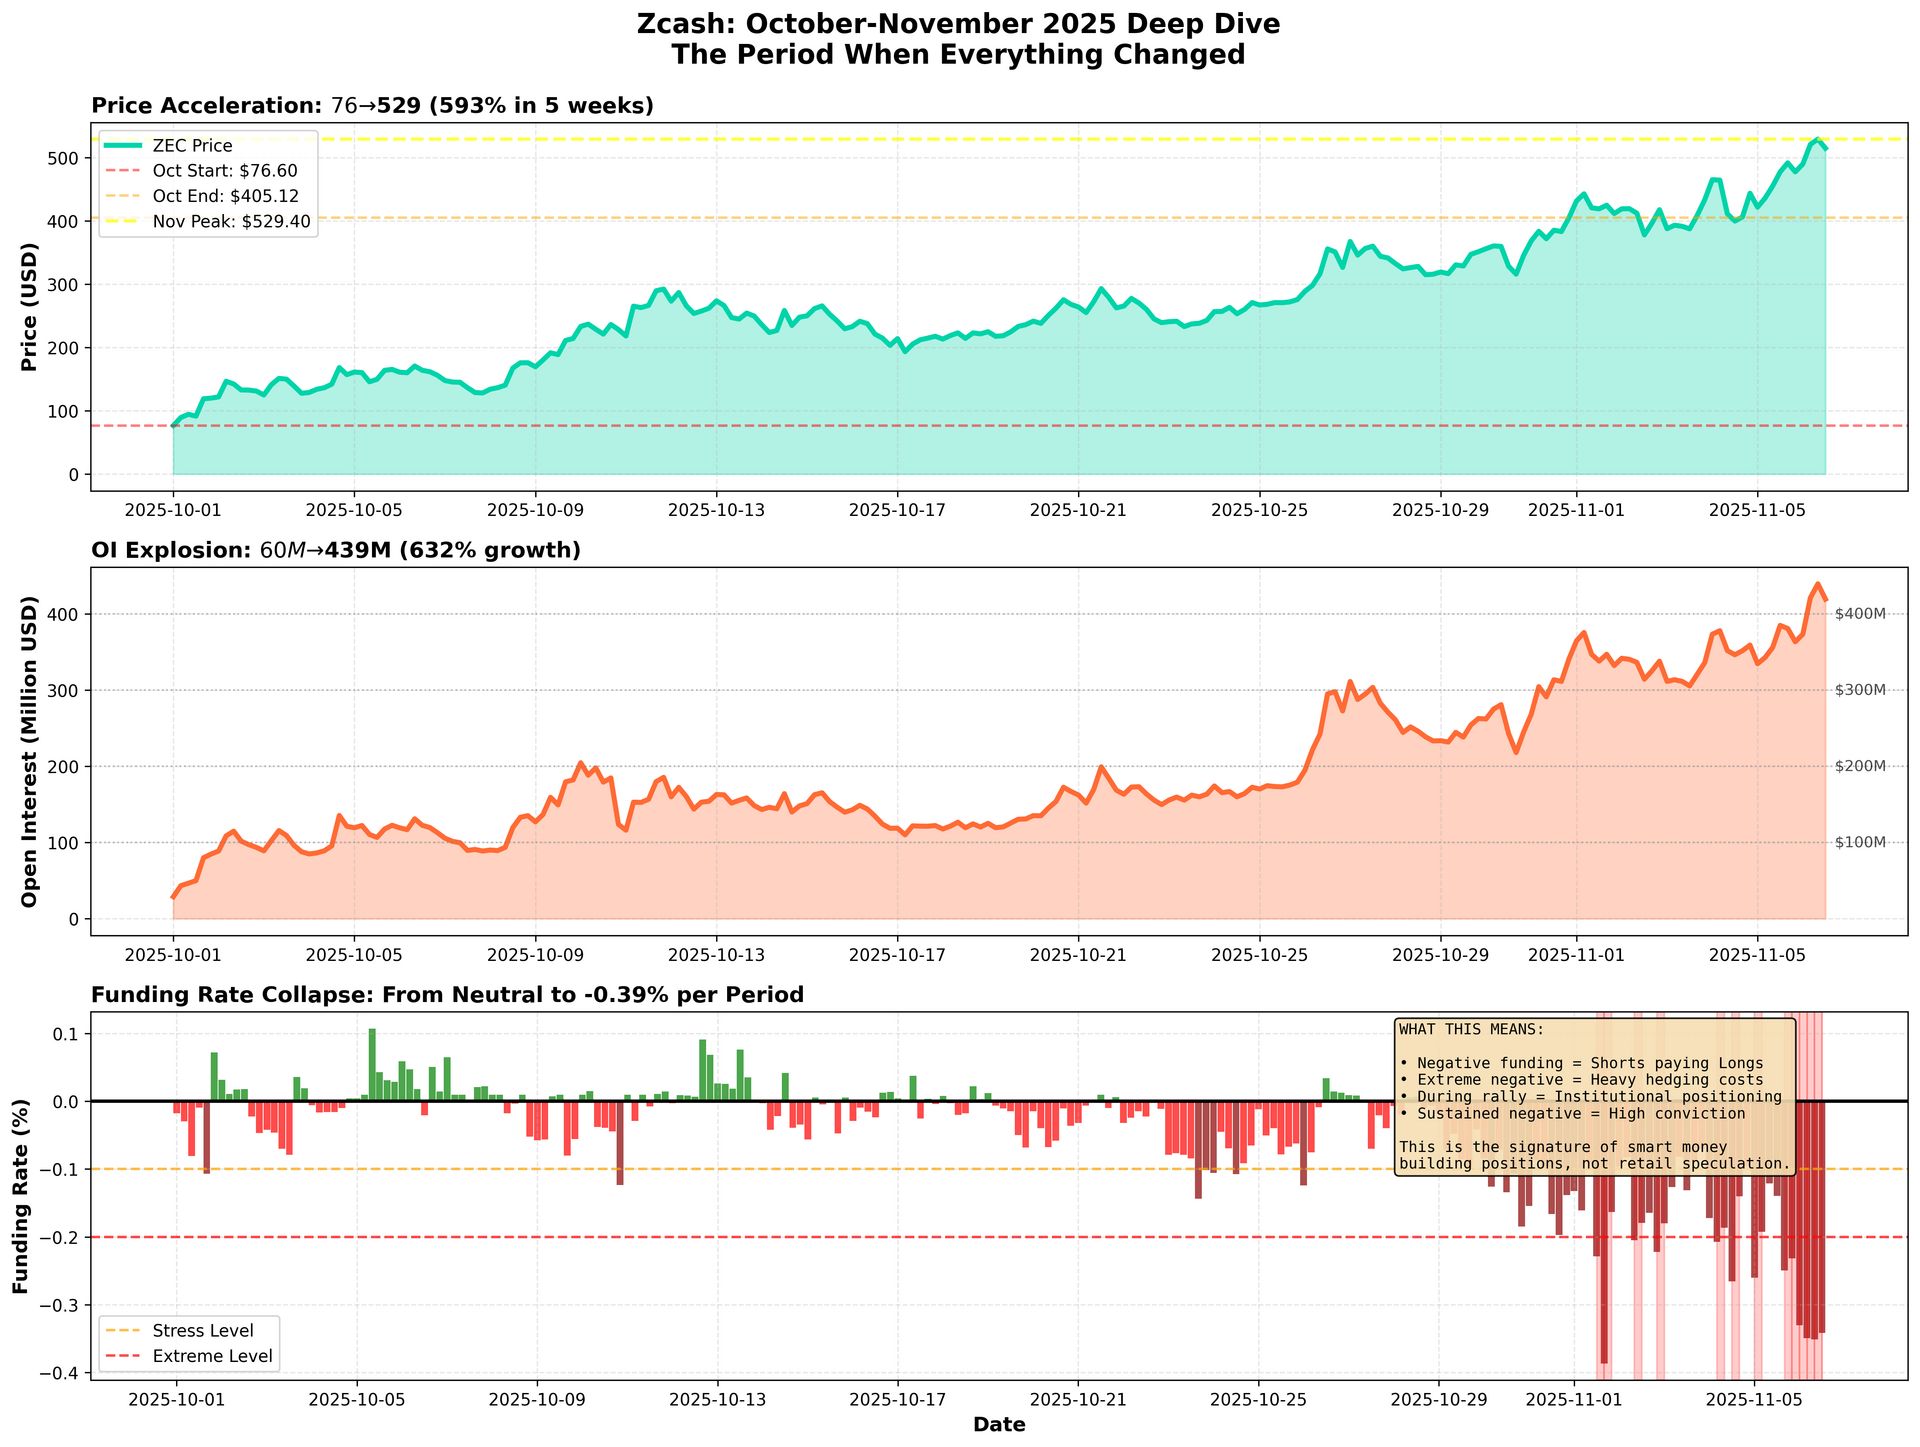The width and height of the screenshot is (1920, 1447).
Task: Click the Price Acceleration subplot title
Action: (x=372, y=106)
